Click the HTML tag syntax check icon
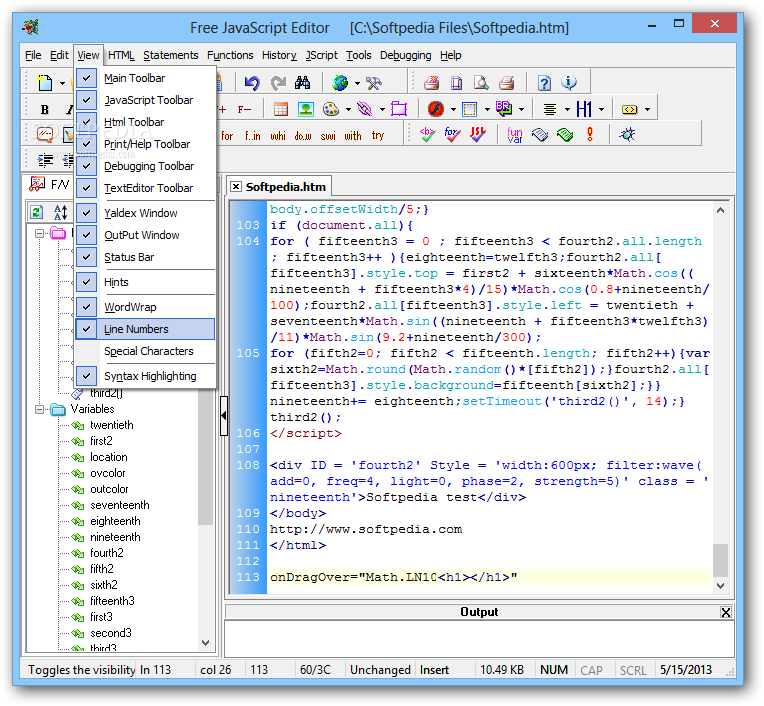 pyautogui.click(x=427, y=134)
